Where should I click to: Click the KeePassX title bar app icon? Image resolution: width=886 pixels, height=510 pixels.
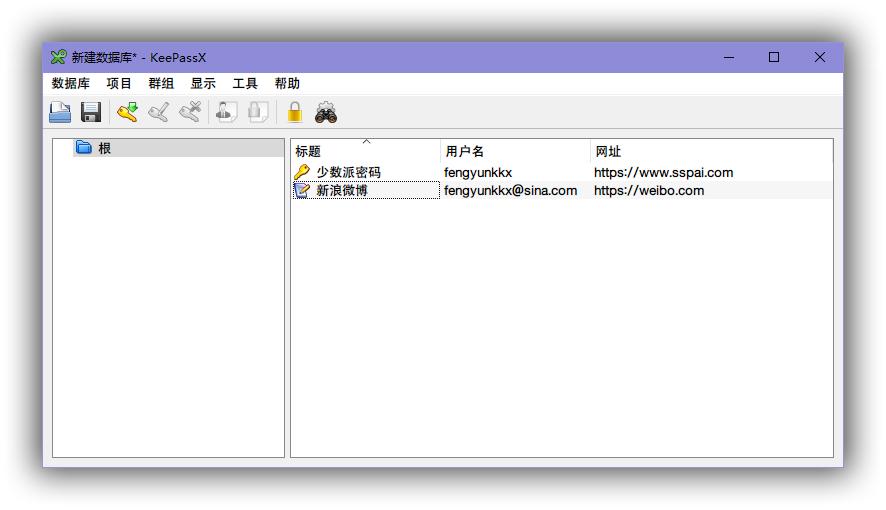point(58,57)
